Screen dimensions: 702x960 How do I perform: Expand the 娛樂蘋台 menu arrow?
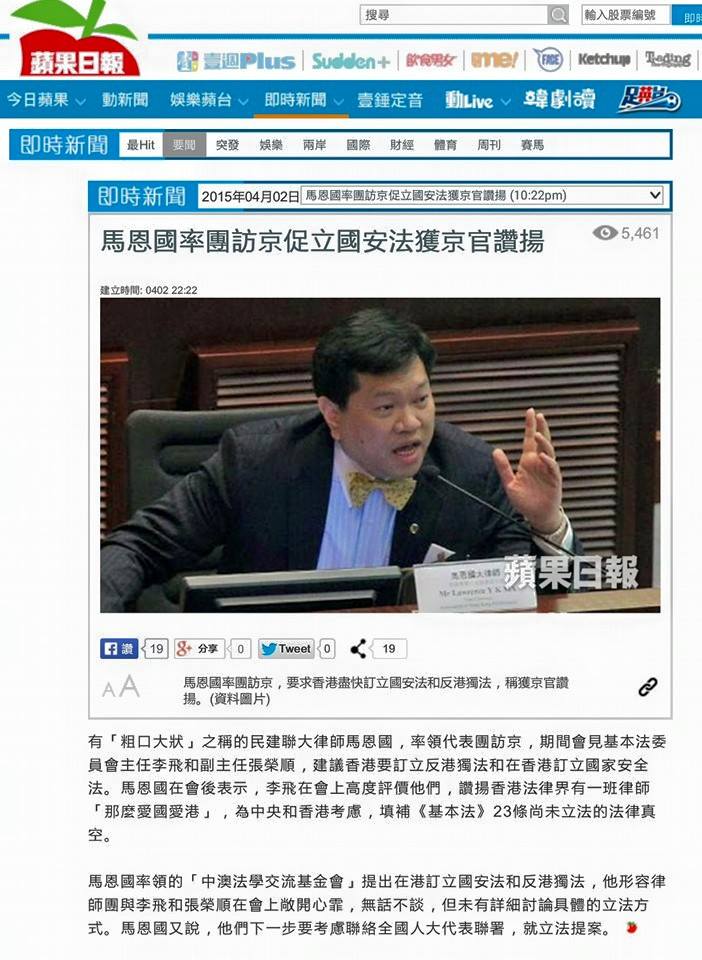pos(243,102)
